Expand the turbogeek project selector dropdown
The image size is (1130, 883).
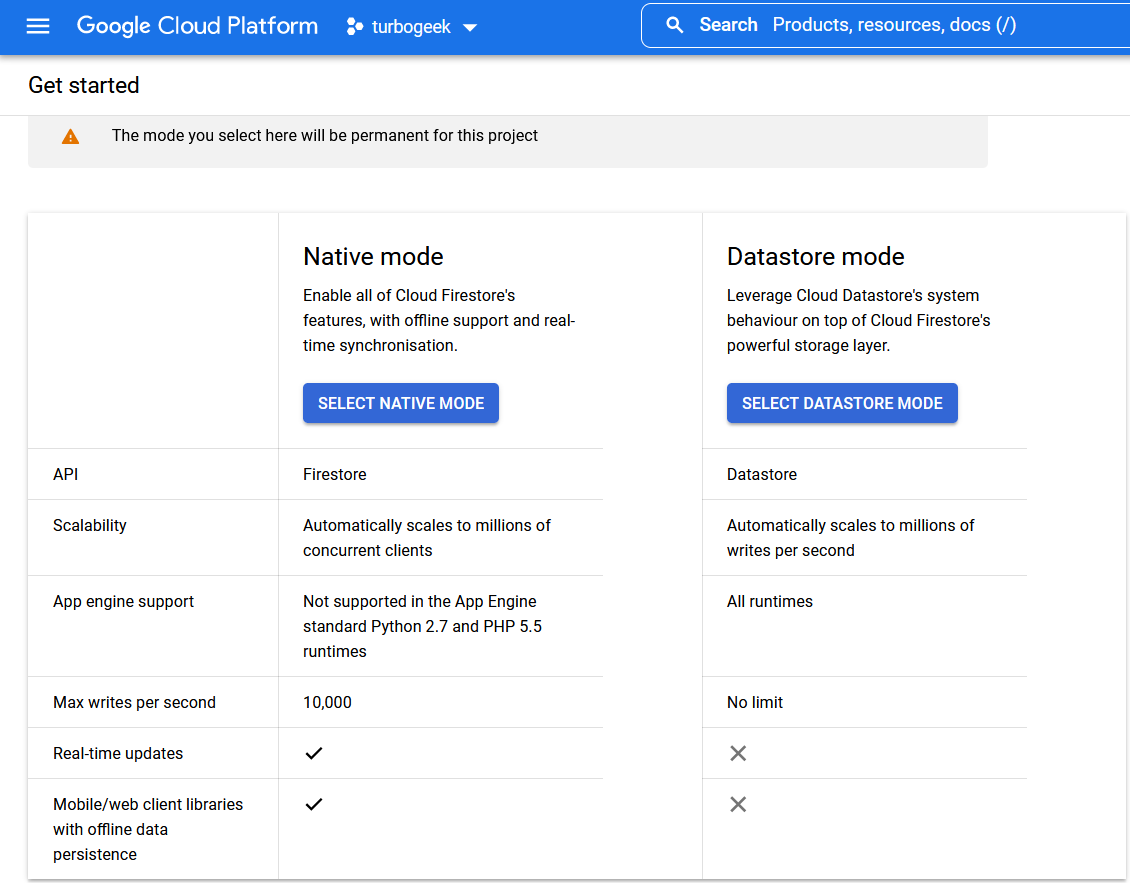coord(470,27)
